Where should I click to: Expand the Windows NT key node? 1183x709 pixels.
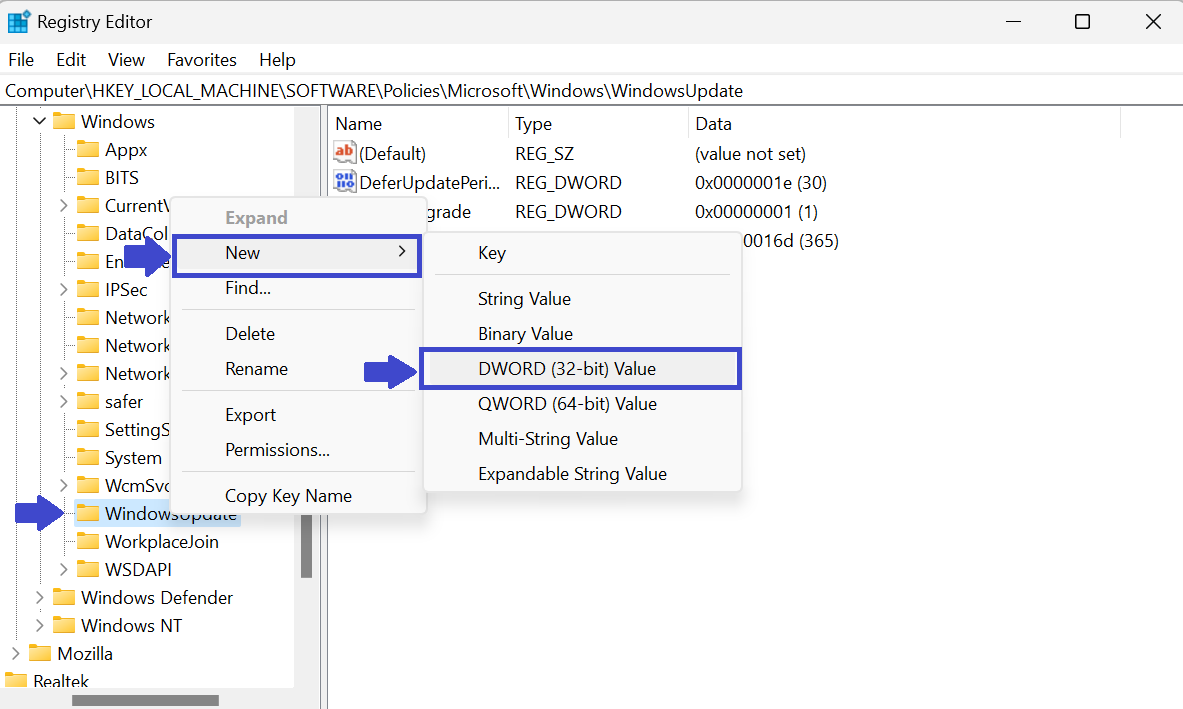pos(40,626)
